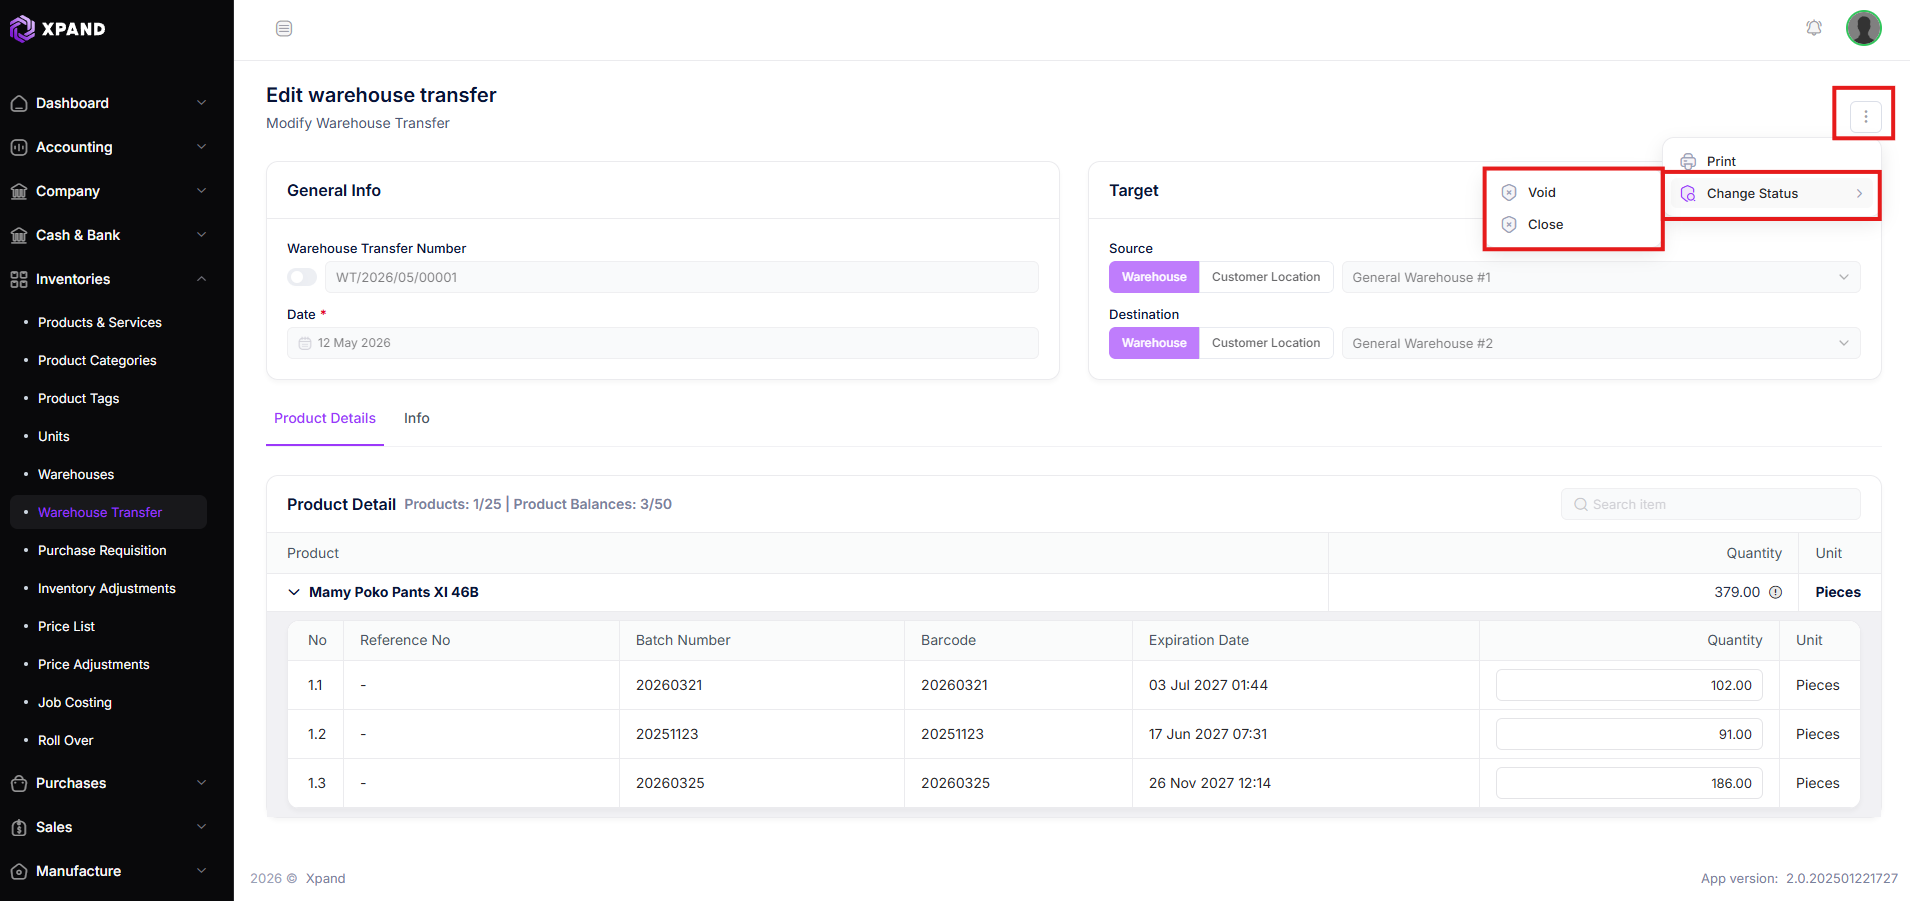Choose Void from the status submenu

pyautogui.click(x=1541, y=192)
